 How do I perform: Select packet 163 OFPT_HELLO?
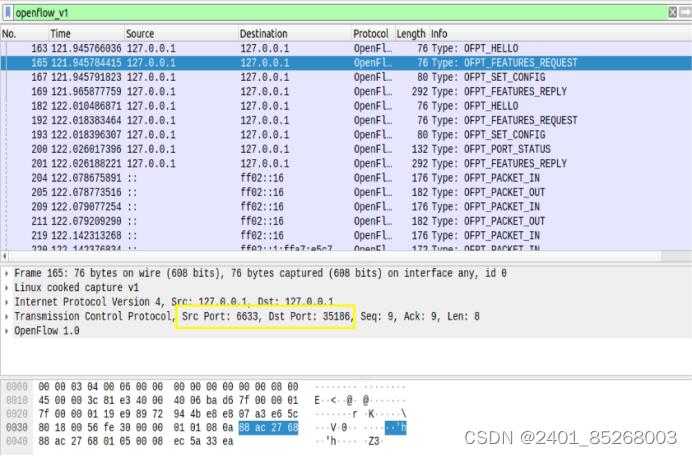click(x=346, y=49)
